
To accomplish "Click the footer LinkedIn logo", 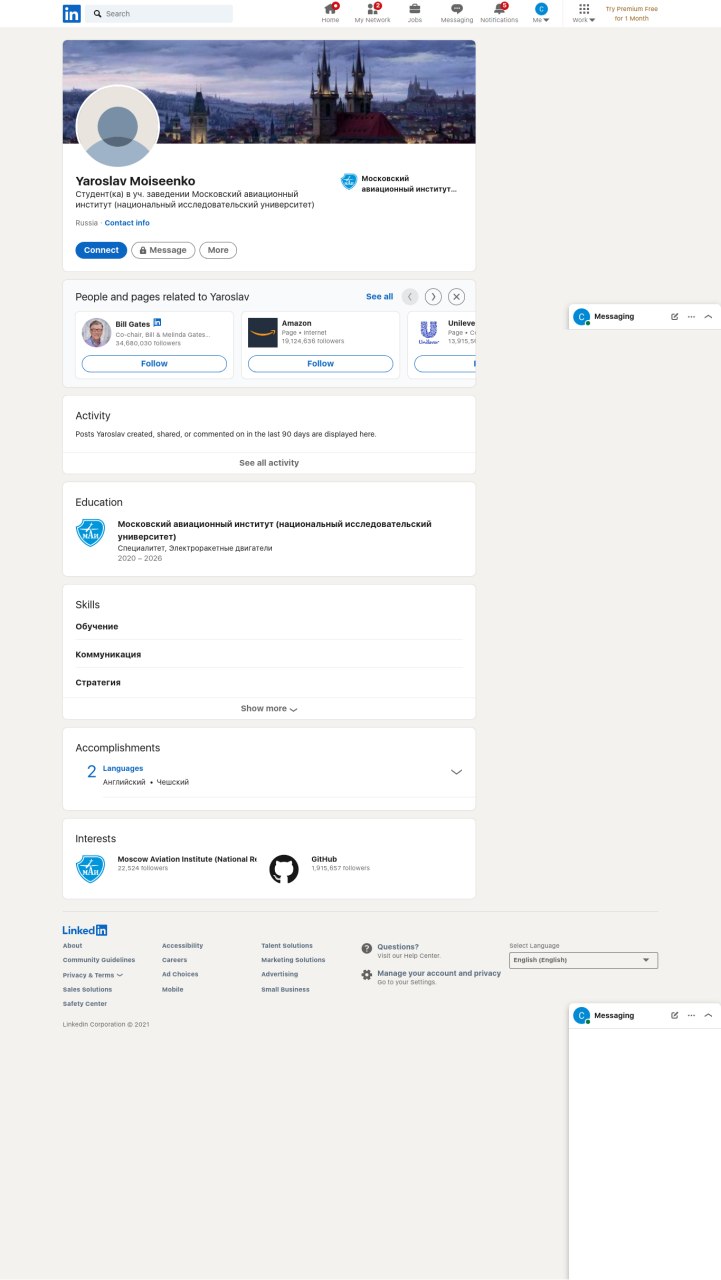I will coord(85,930).
